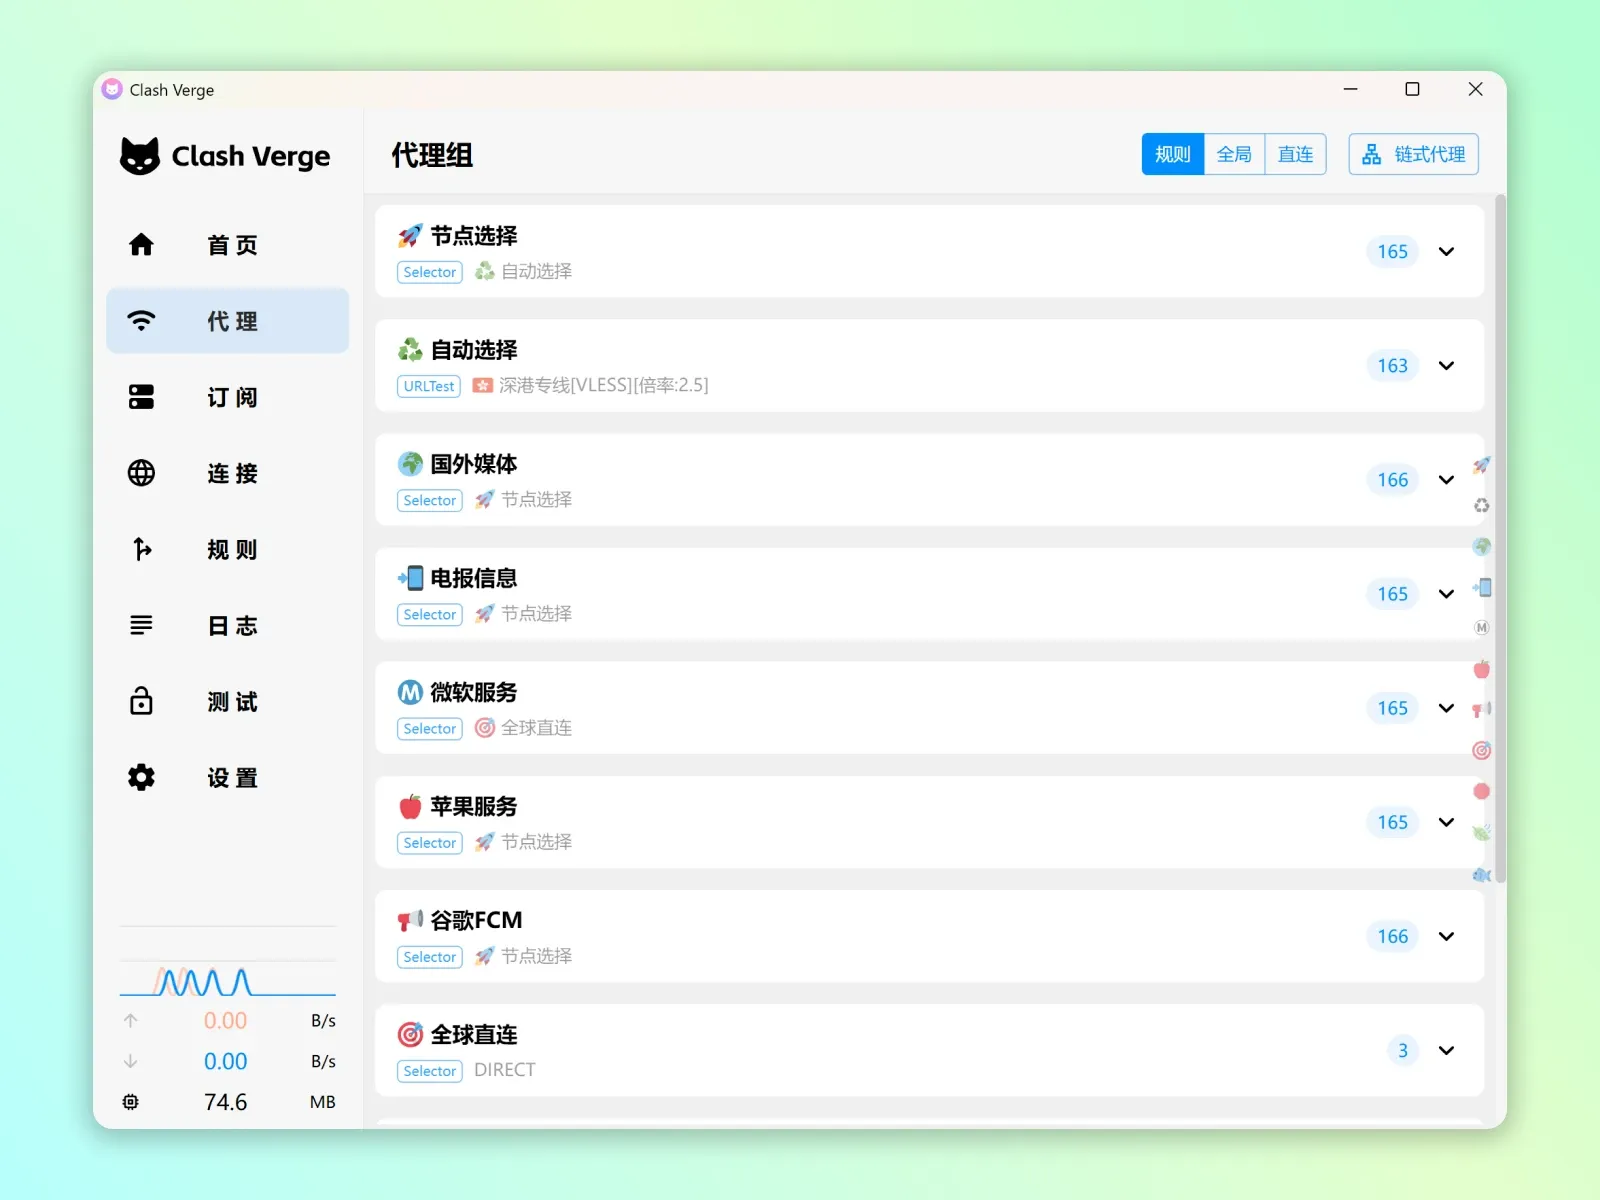Jump to group using leaf quick-nav icon
The width and height of the screenshot is (1600, 1200).
[1481, 832]
